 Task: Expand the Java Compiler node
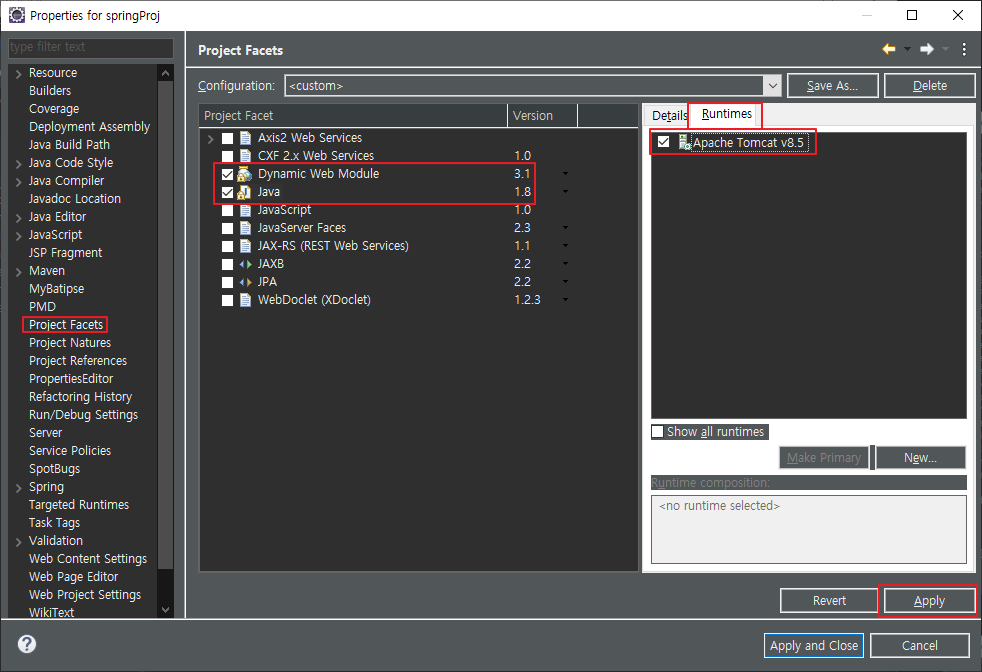click(x=19, y=182)
